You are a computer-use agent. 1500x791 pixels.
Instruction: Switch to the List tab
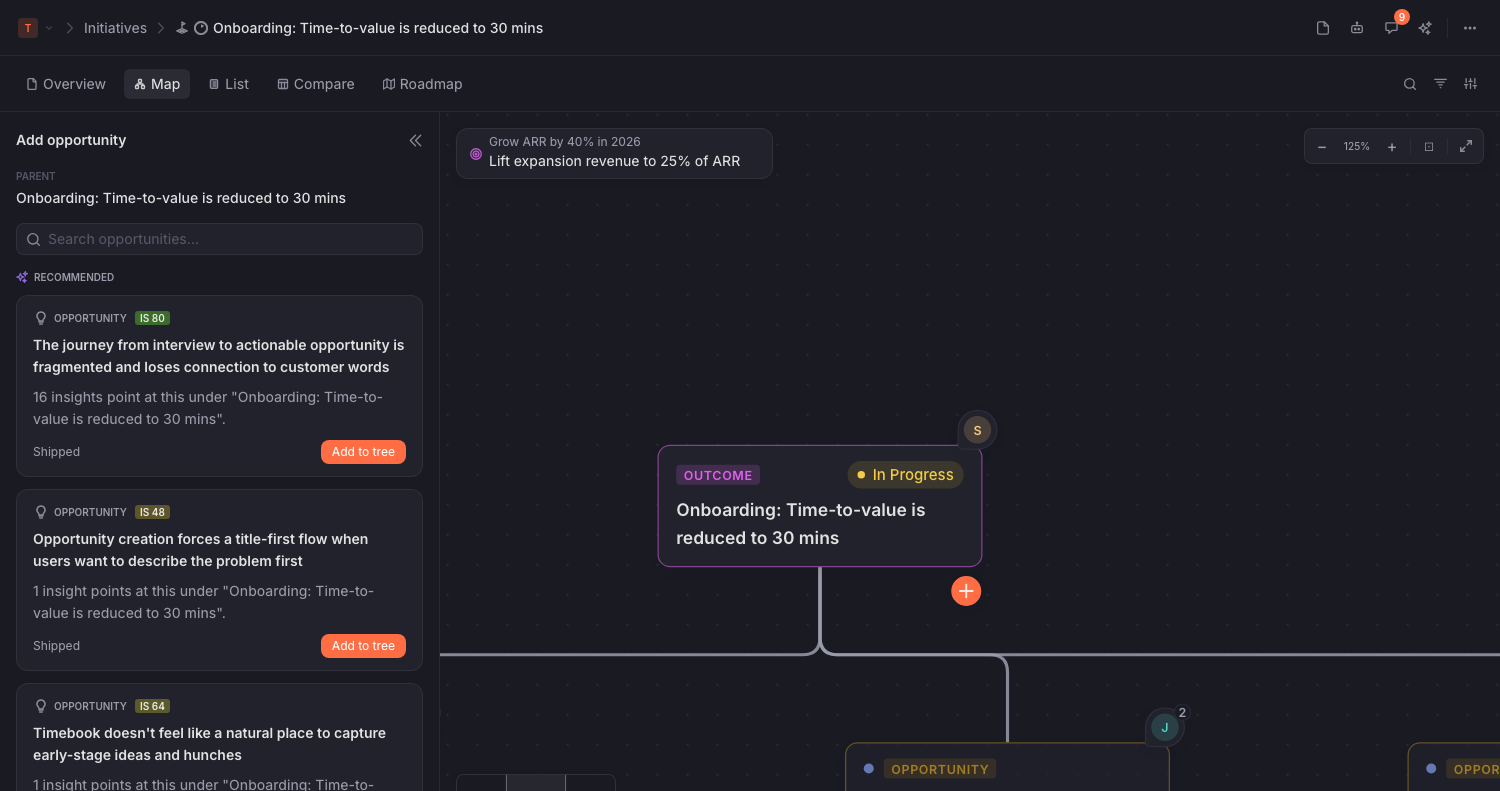pos(229,84)
